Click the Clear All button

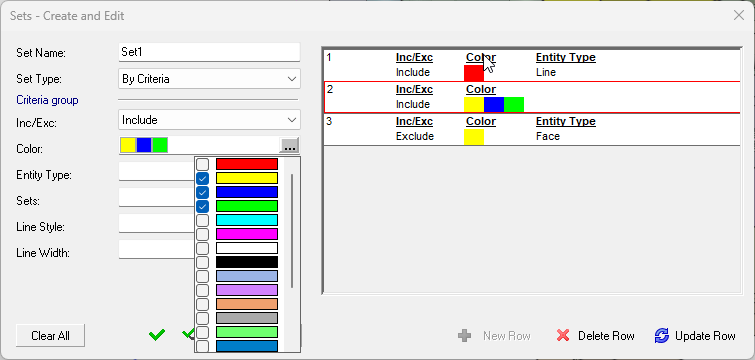[x=51, y=335]
